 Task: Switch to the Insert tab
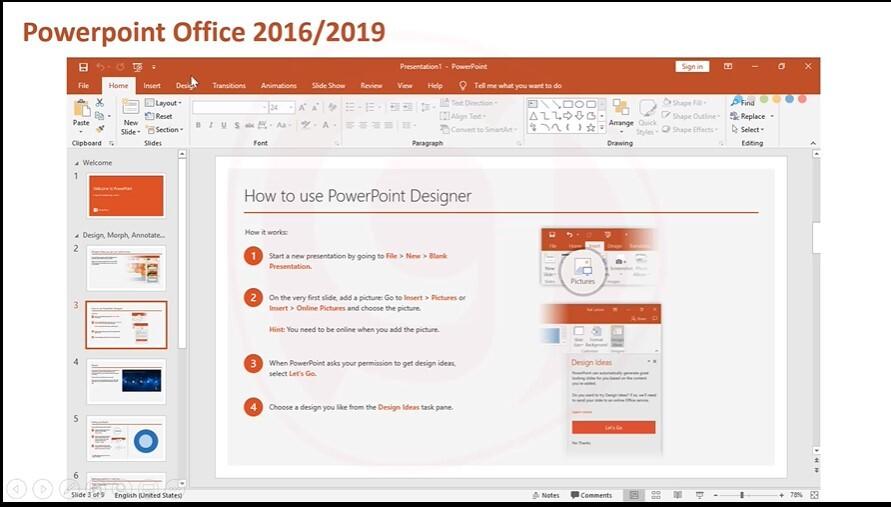152,85
